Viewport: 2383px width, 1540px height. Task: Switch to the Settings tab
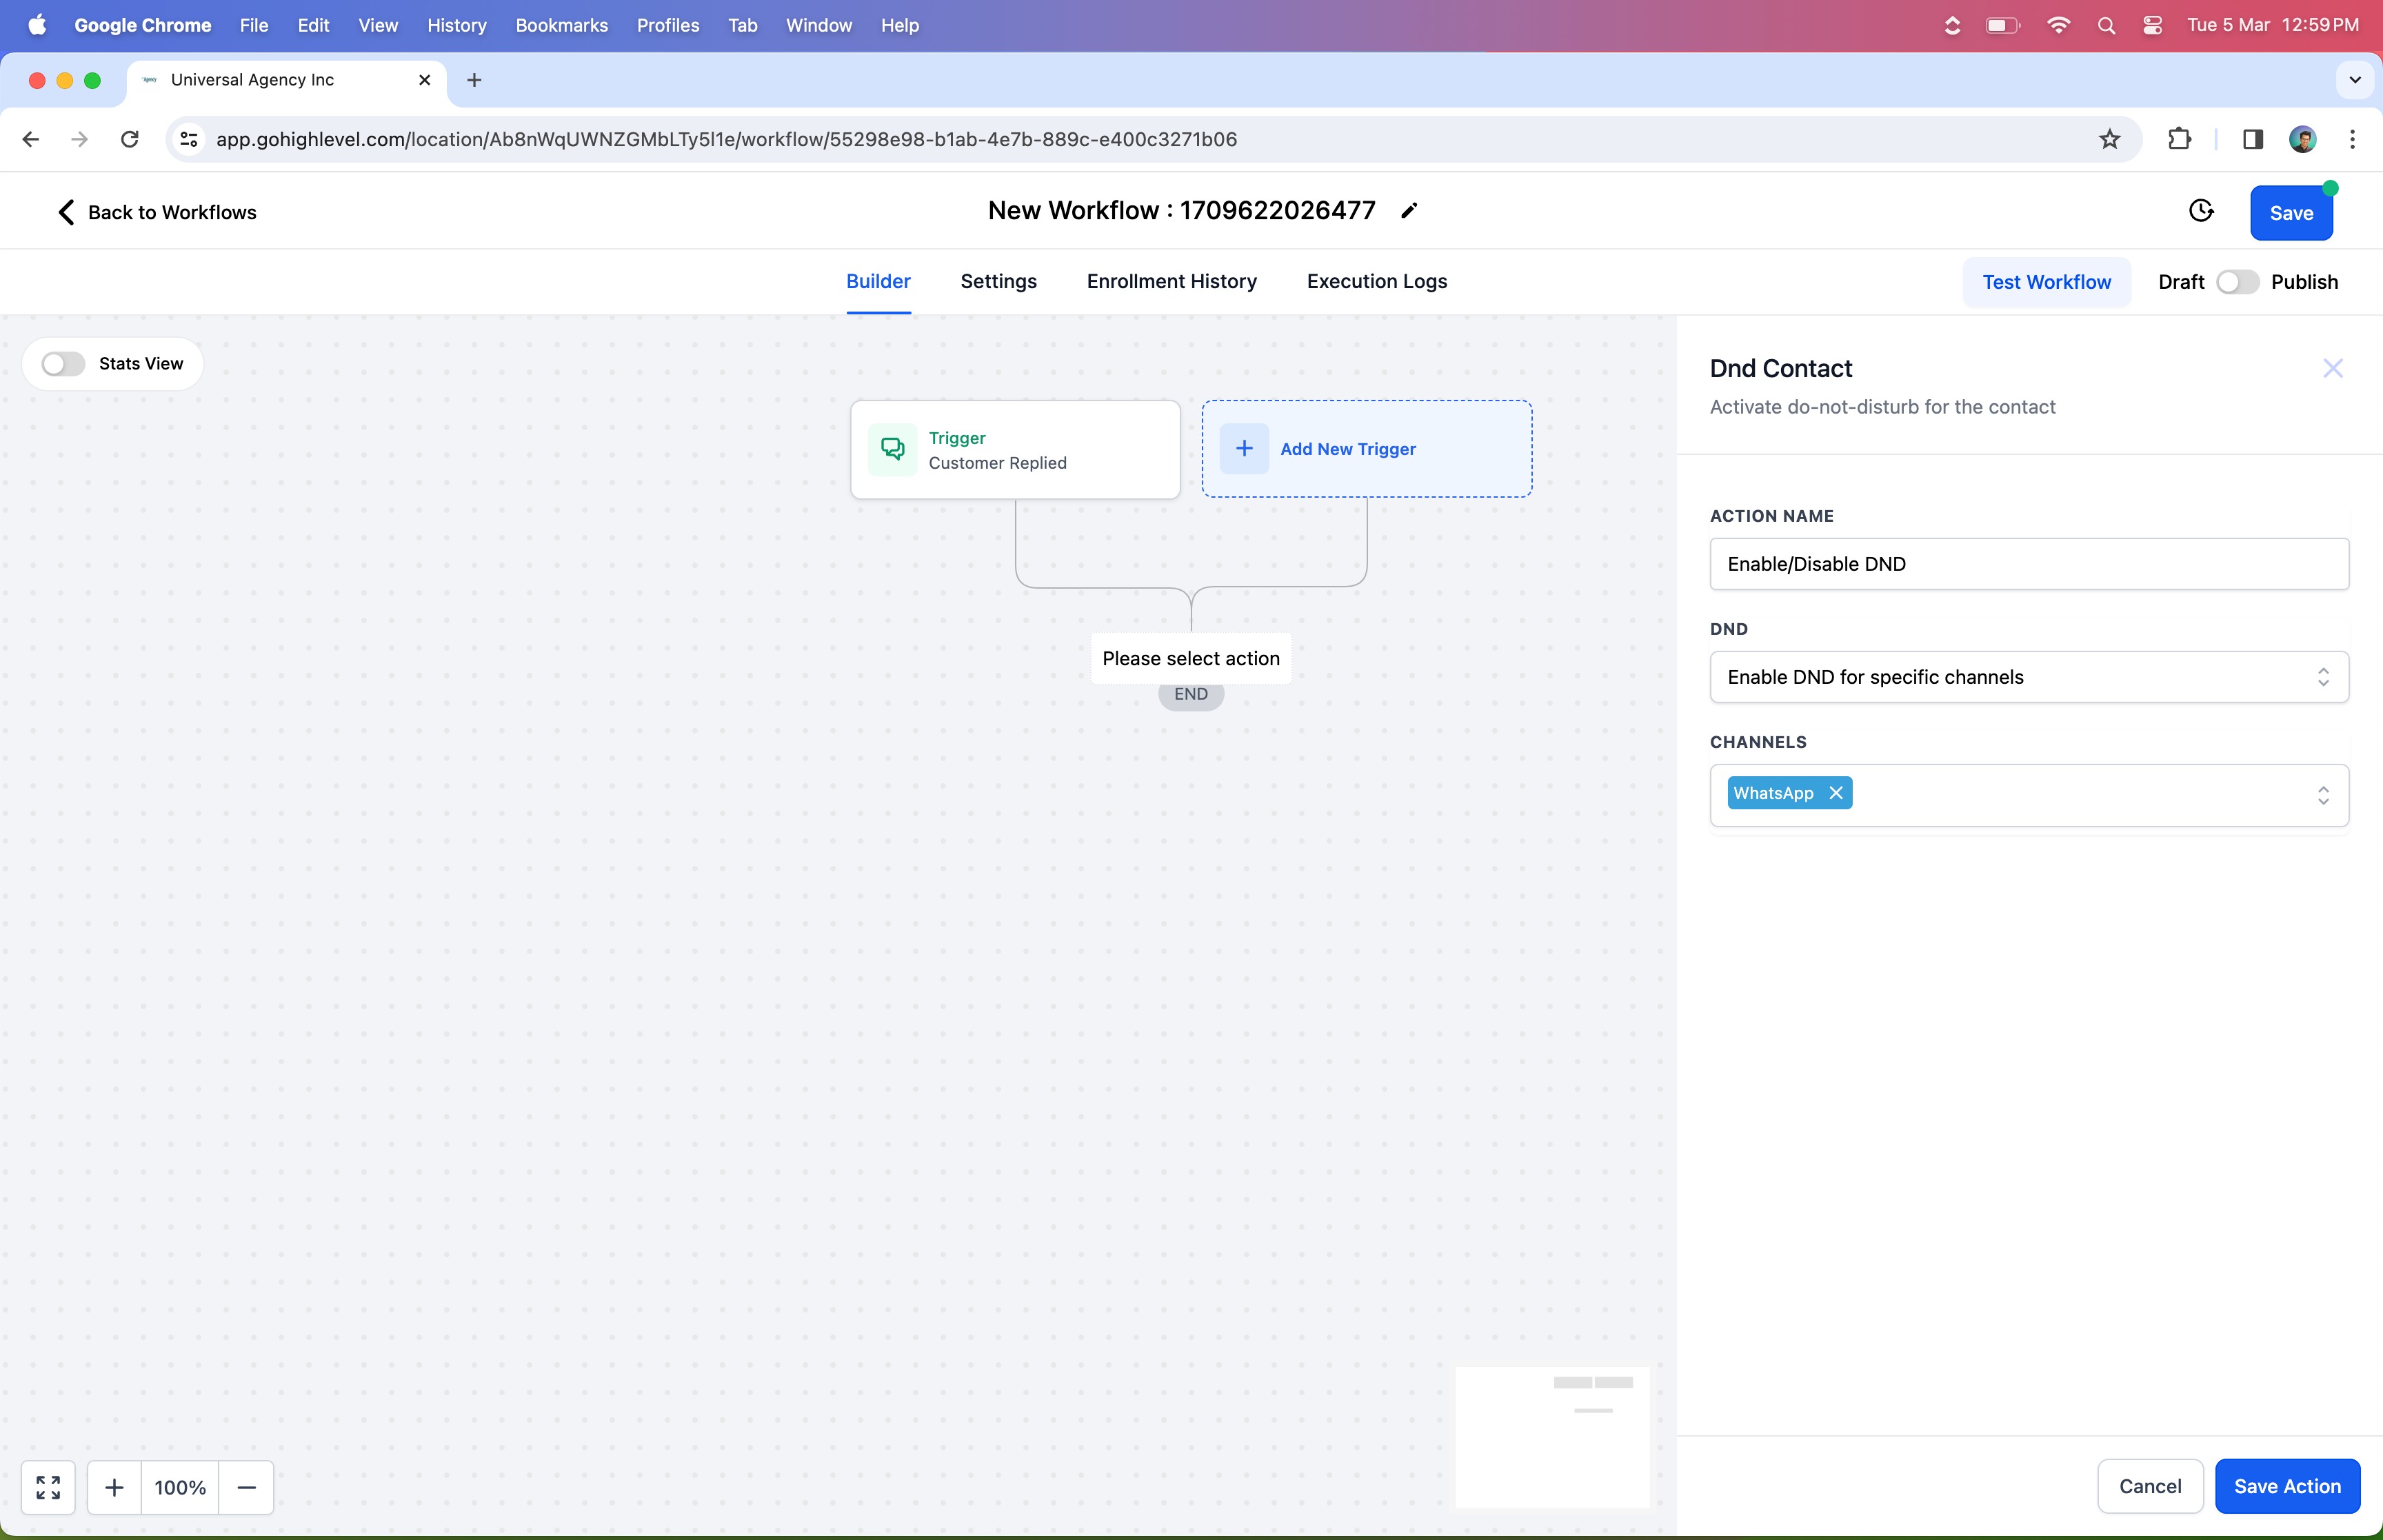[x=998, y=282]
